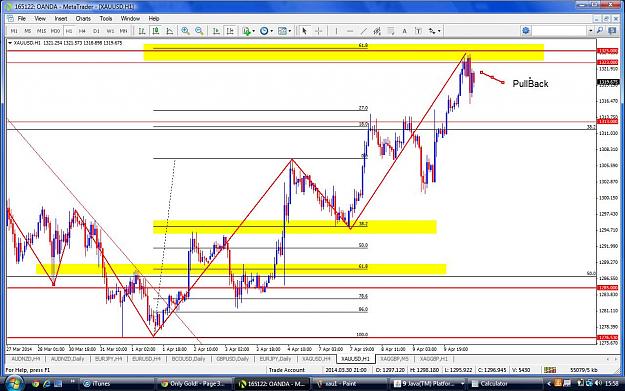Toggle chart auto scroll icon
The height and width of the screenshot is (391, 625).
point(216,31)
